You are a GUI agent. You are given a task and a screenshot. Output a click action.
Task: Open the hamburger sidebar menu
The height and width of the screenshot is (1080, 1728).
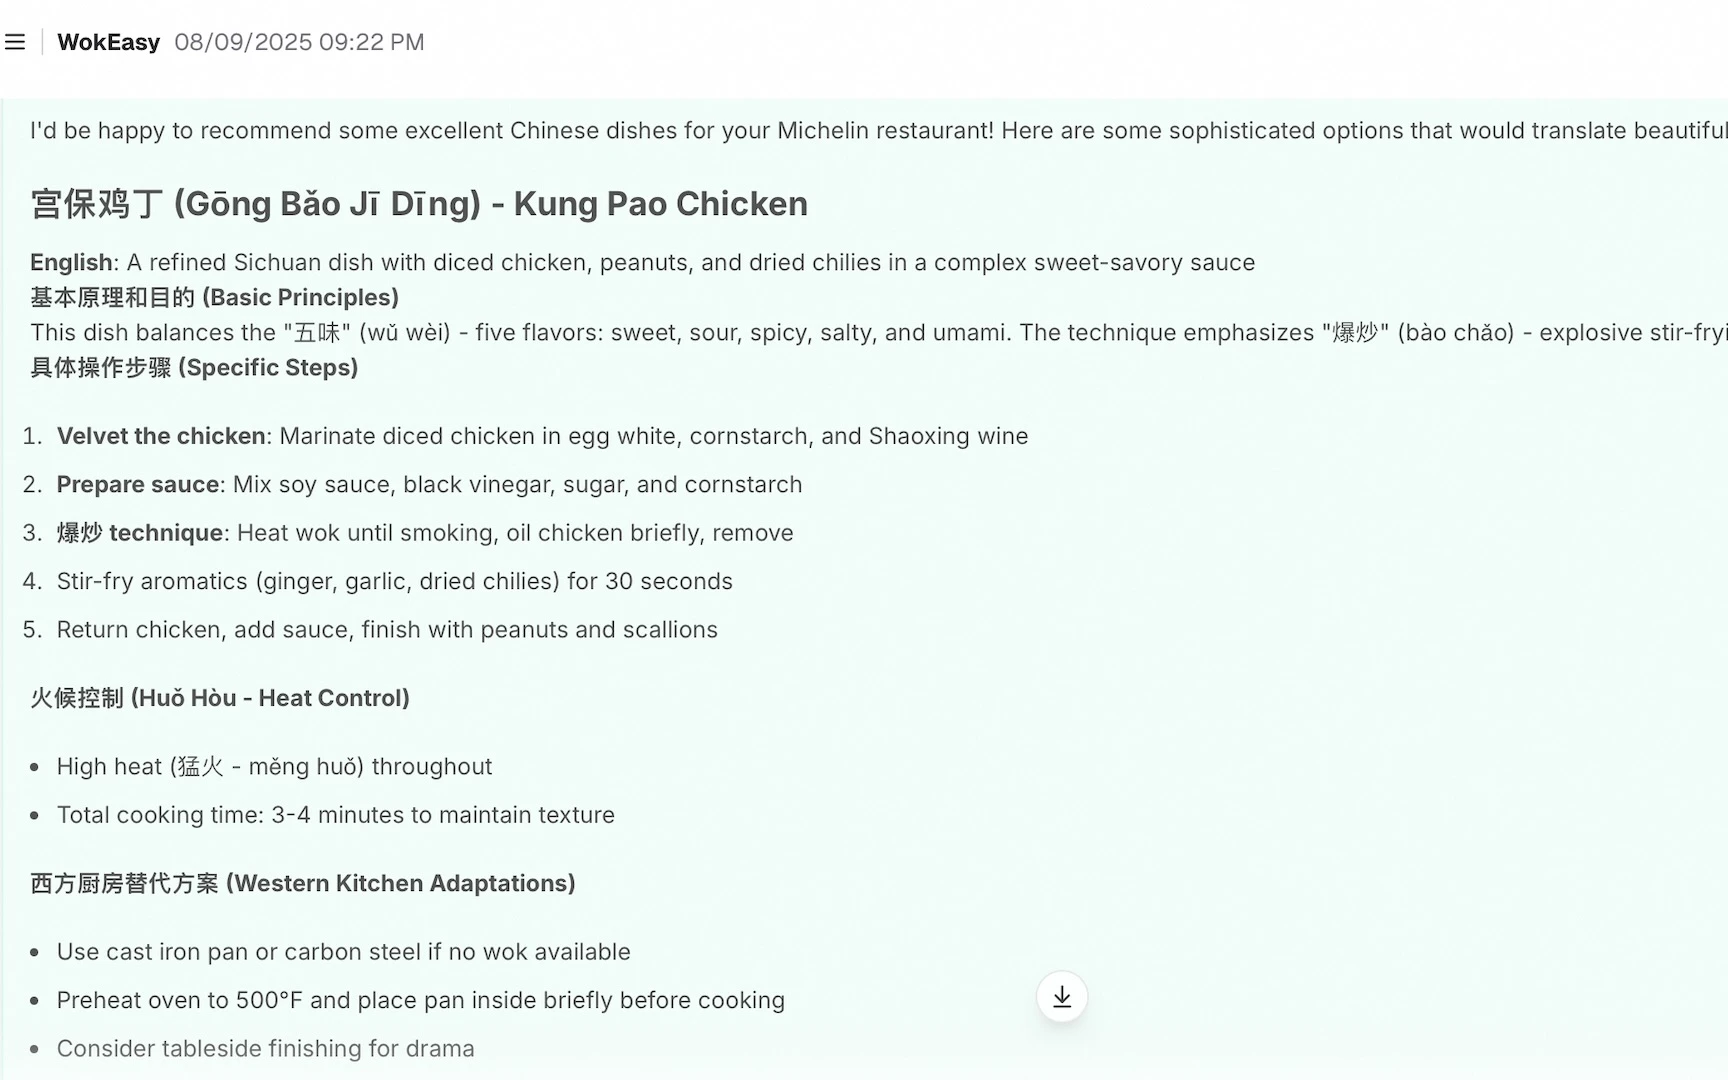[x=15, y=42]
